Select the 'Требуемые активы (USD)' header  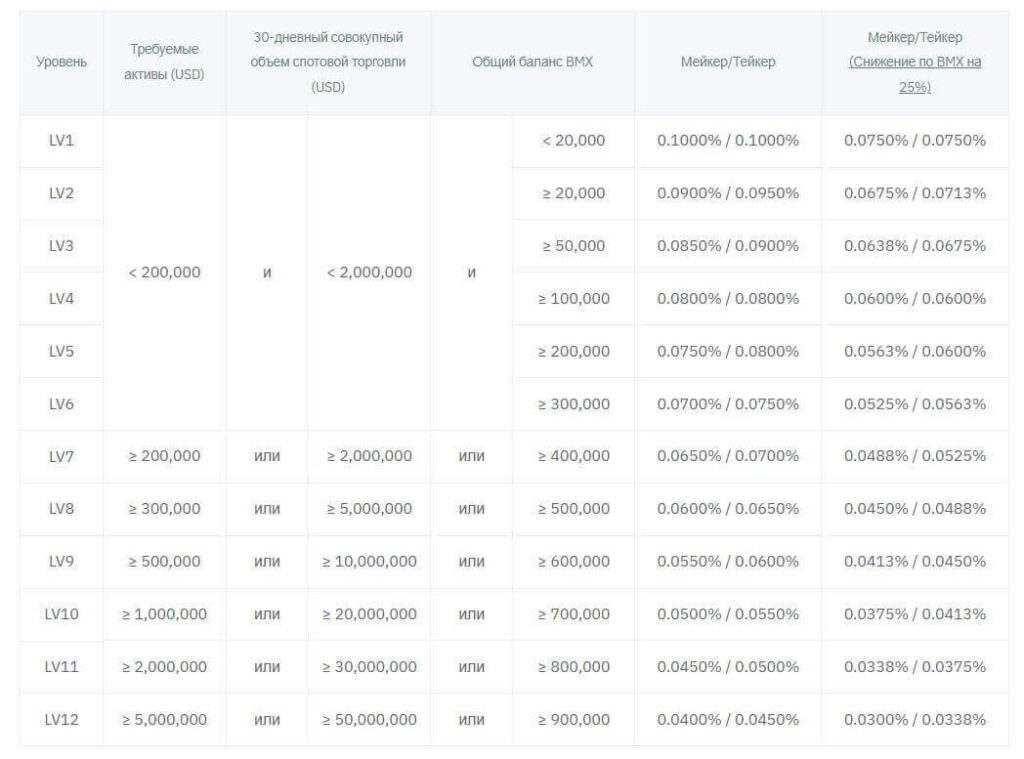click(164, 62)
